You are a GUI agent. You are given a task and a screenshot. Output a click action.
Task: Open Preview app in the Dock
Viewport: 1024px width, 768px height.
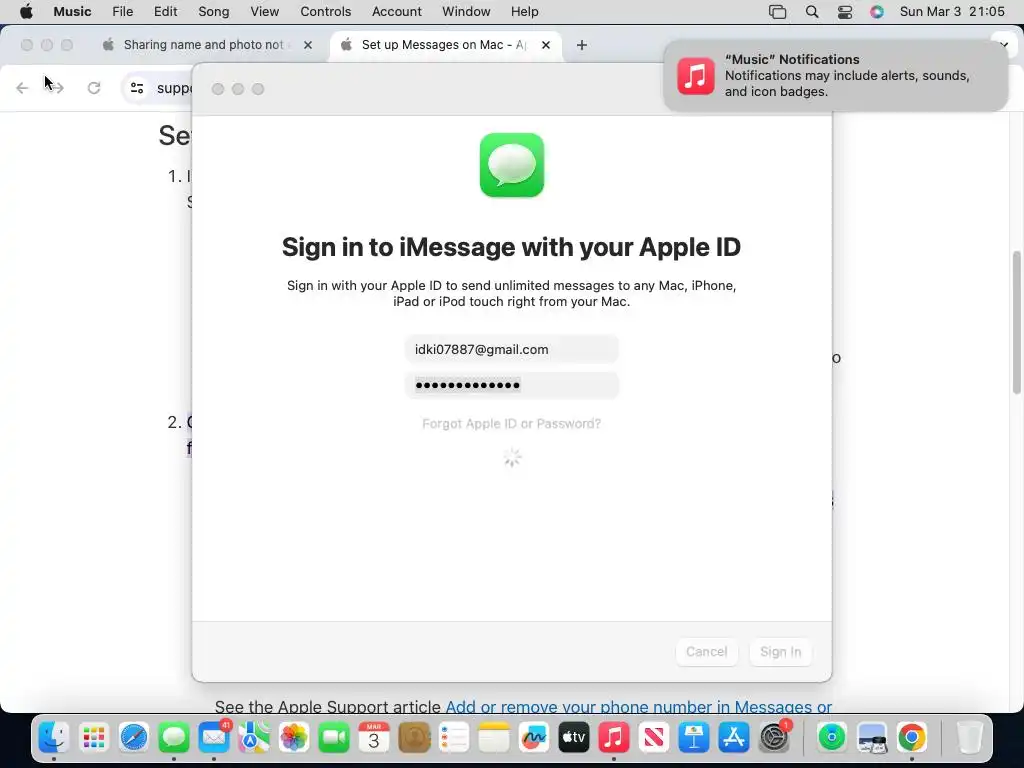click(872, 737)
